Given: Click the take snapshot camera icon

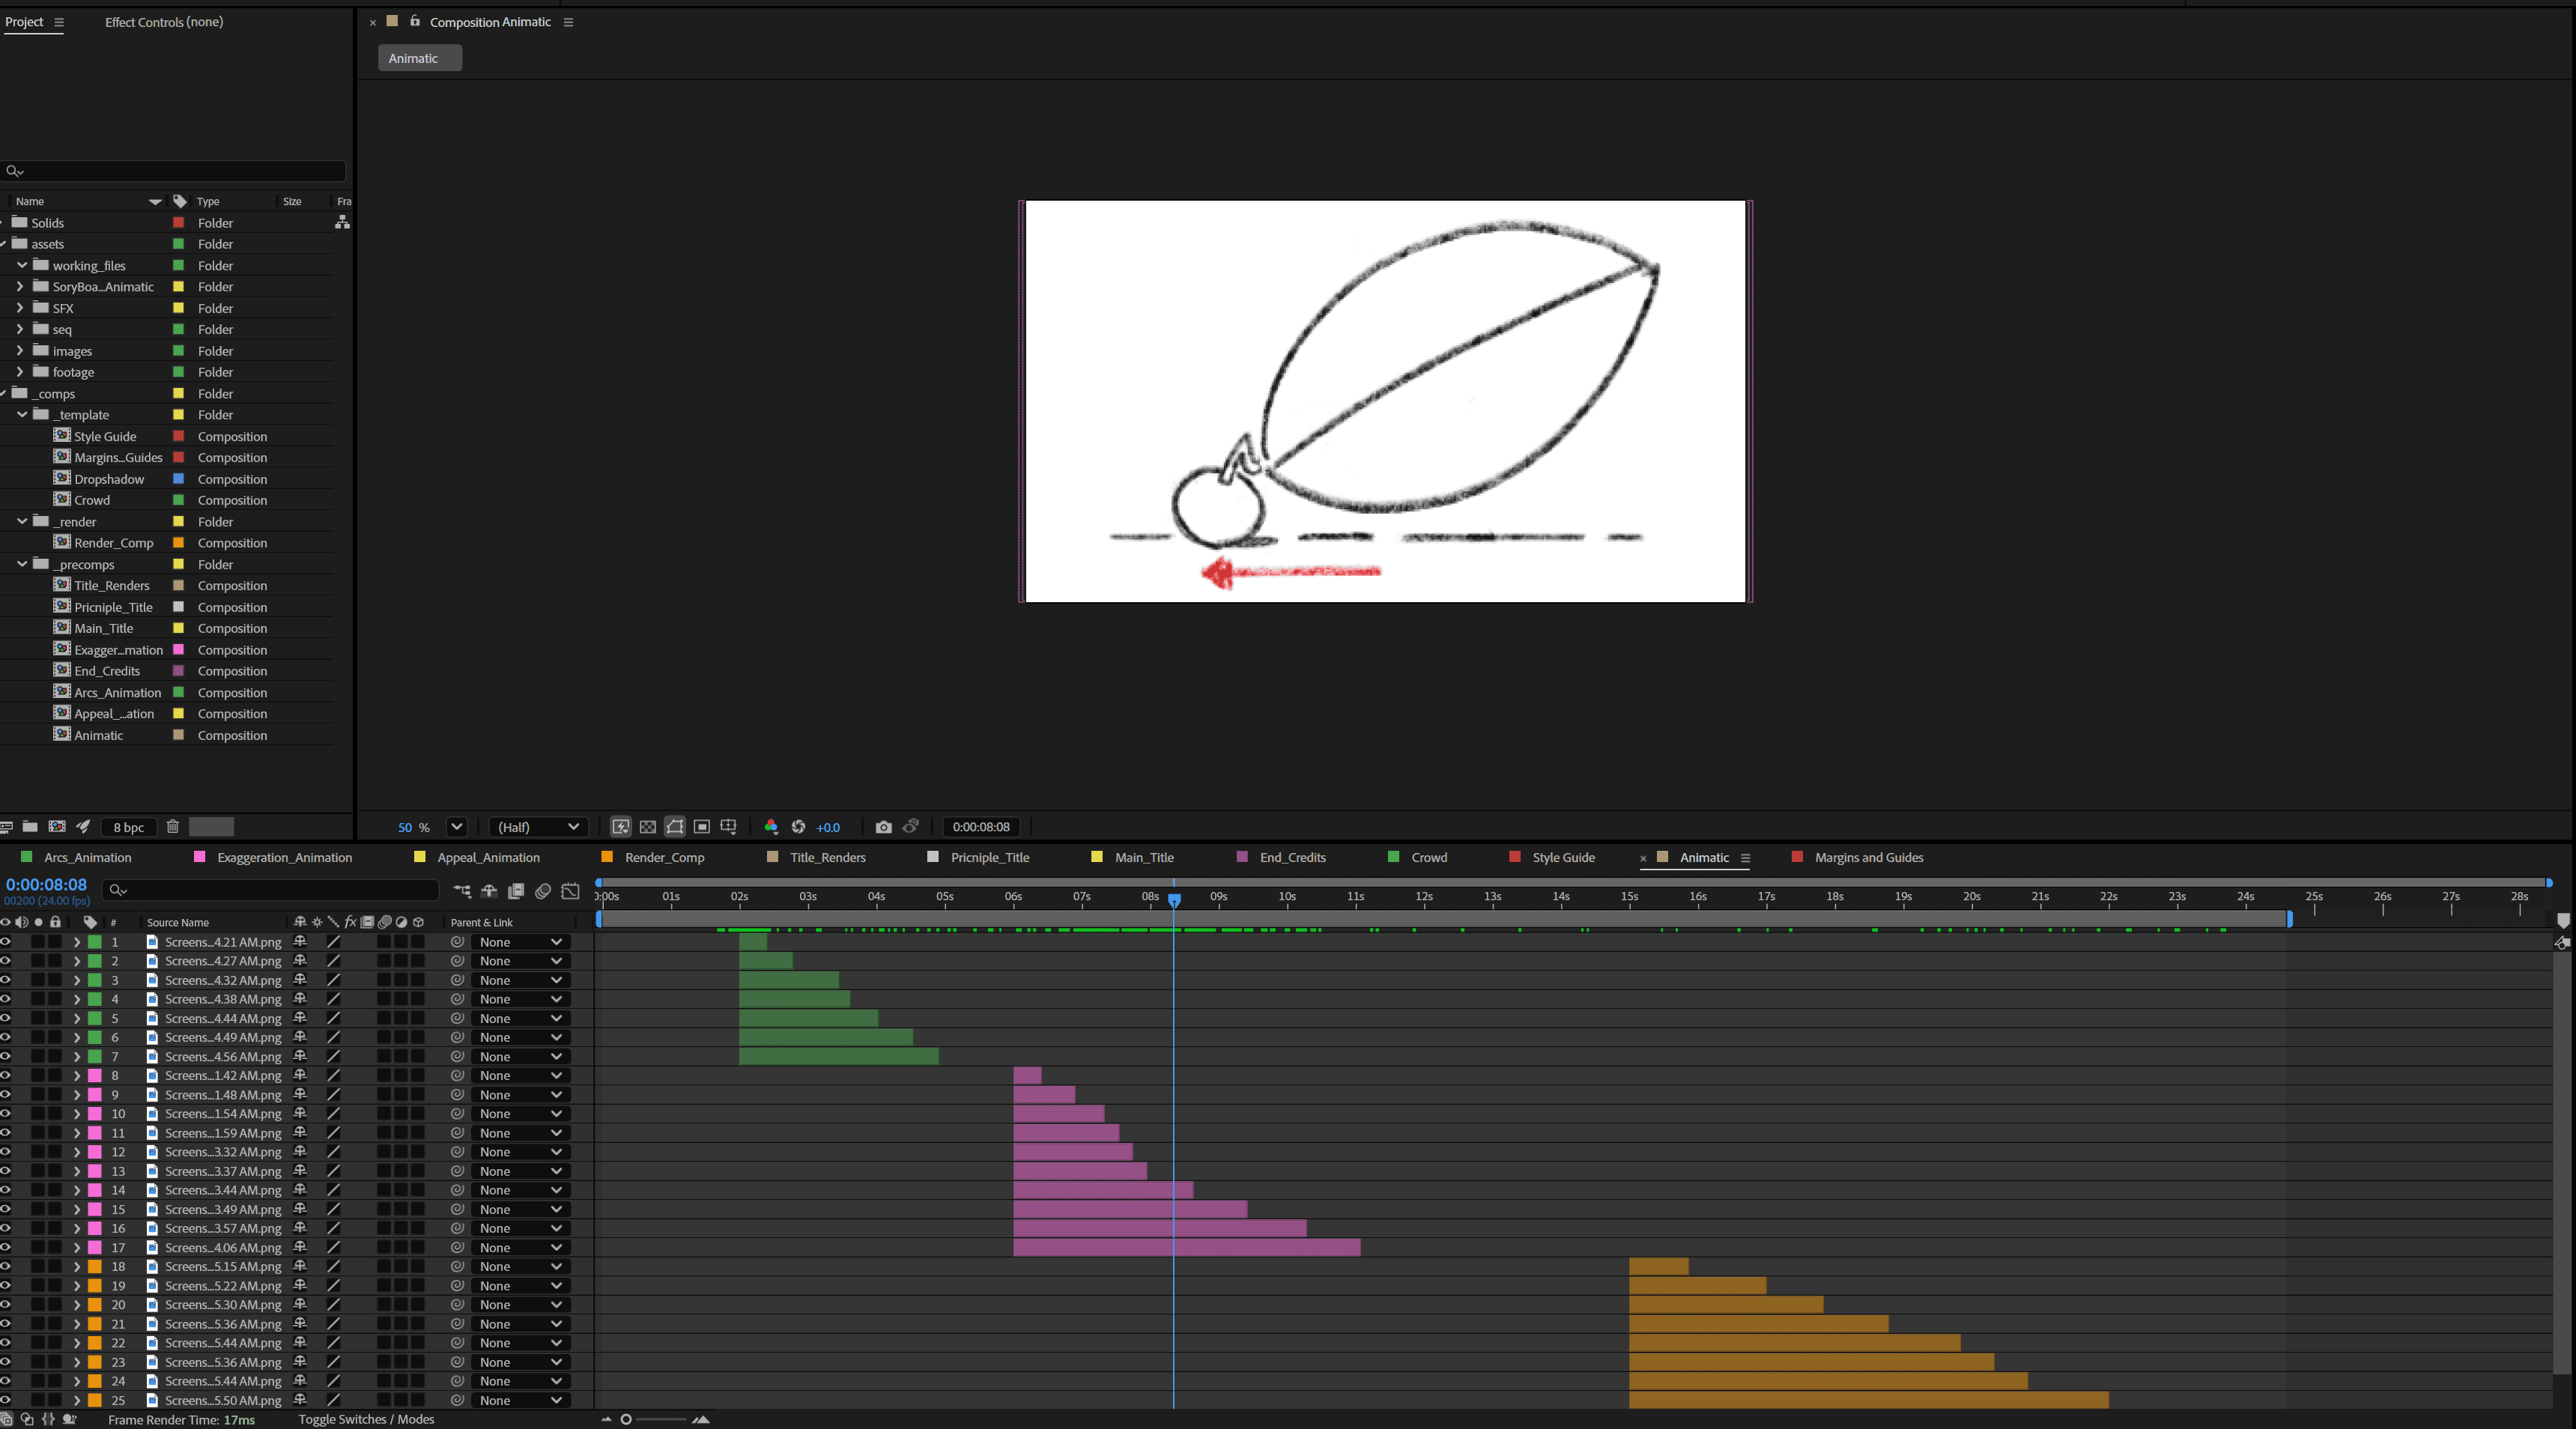Looking at the screenshot, I should point(883,827).
